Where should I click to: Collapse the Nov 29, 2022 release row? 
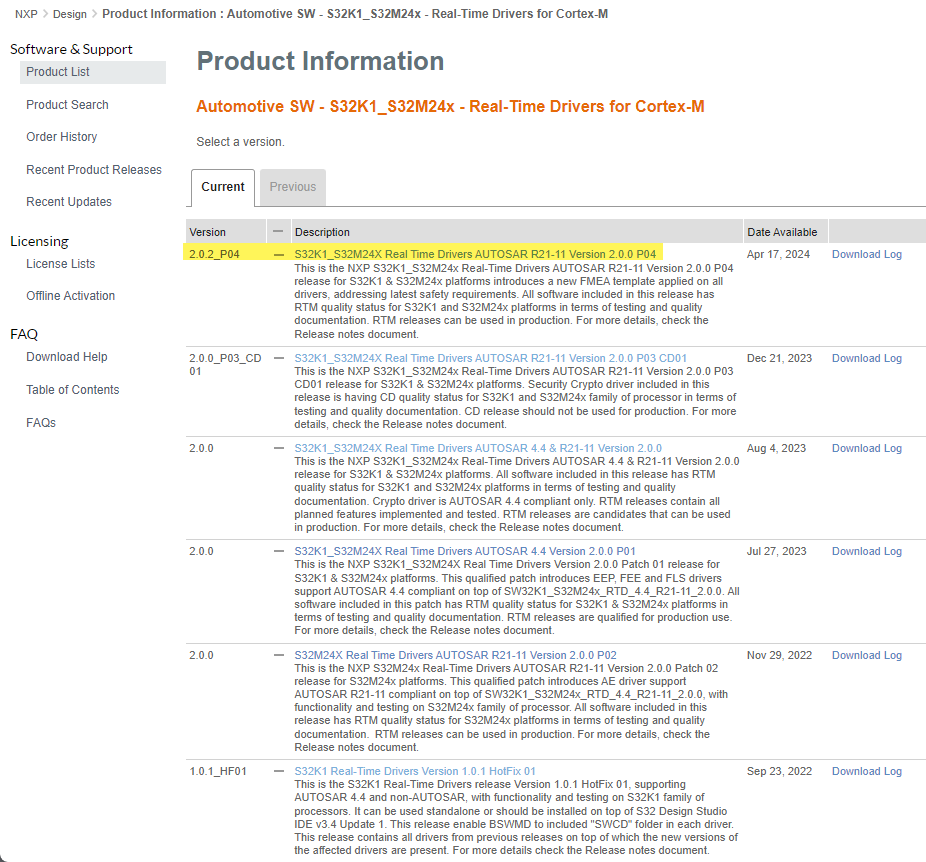pyautogui.click(x=279, y=656)
